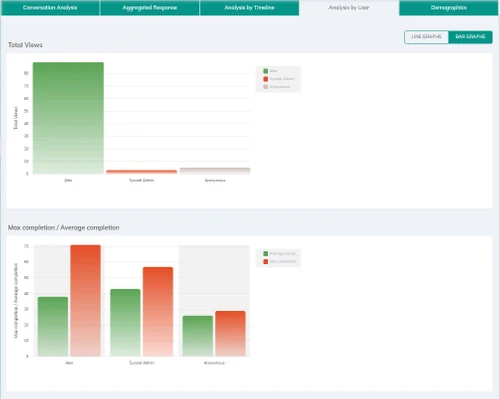
Task: Click the Max completion / Average completion heading
Action: pos(64,228)
